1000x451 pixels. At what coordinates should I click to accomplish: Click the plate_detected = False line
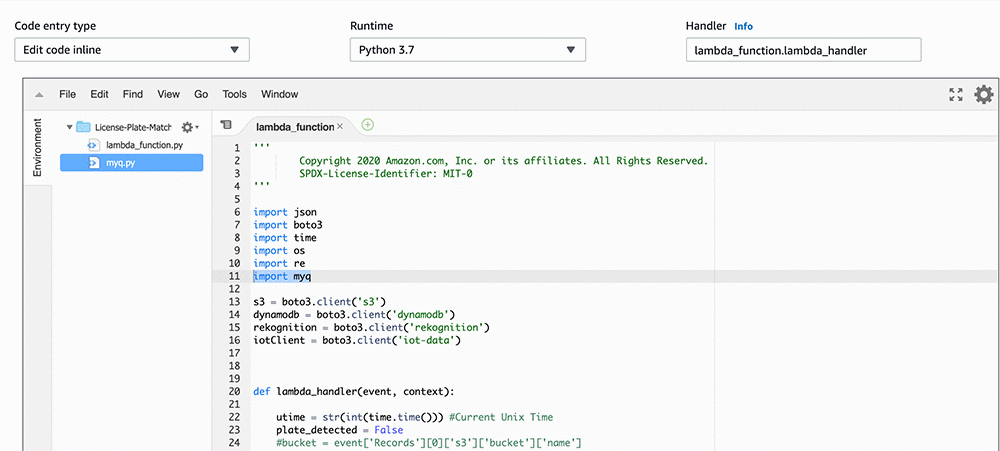coord(340,429)
